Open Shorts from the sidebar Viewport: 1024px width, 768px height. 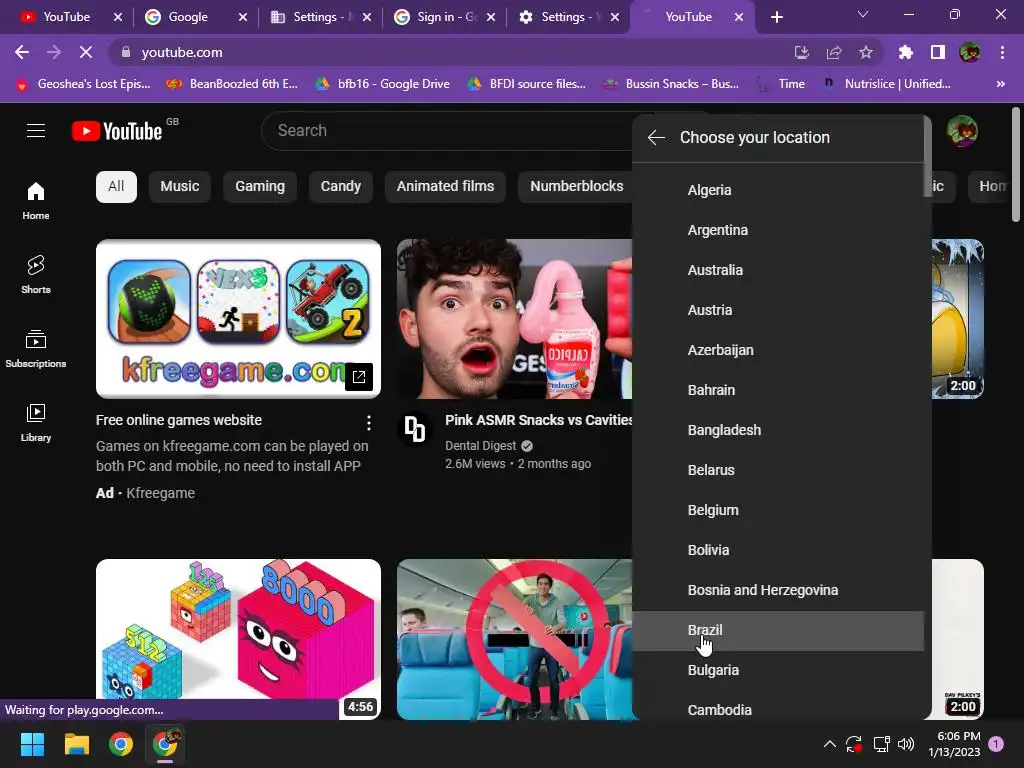[36, 274]
